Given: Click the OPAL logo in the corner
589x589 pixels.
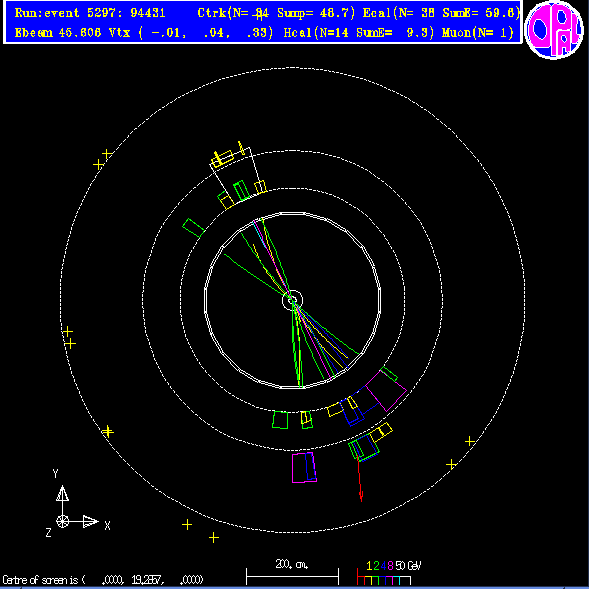Looking at the screenshot, I should tap(554, 30).
